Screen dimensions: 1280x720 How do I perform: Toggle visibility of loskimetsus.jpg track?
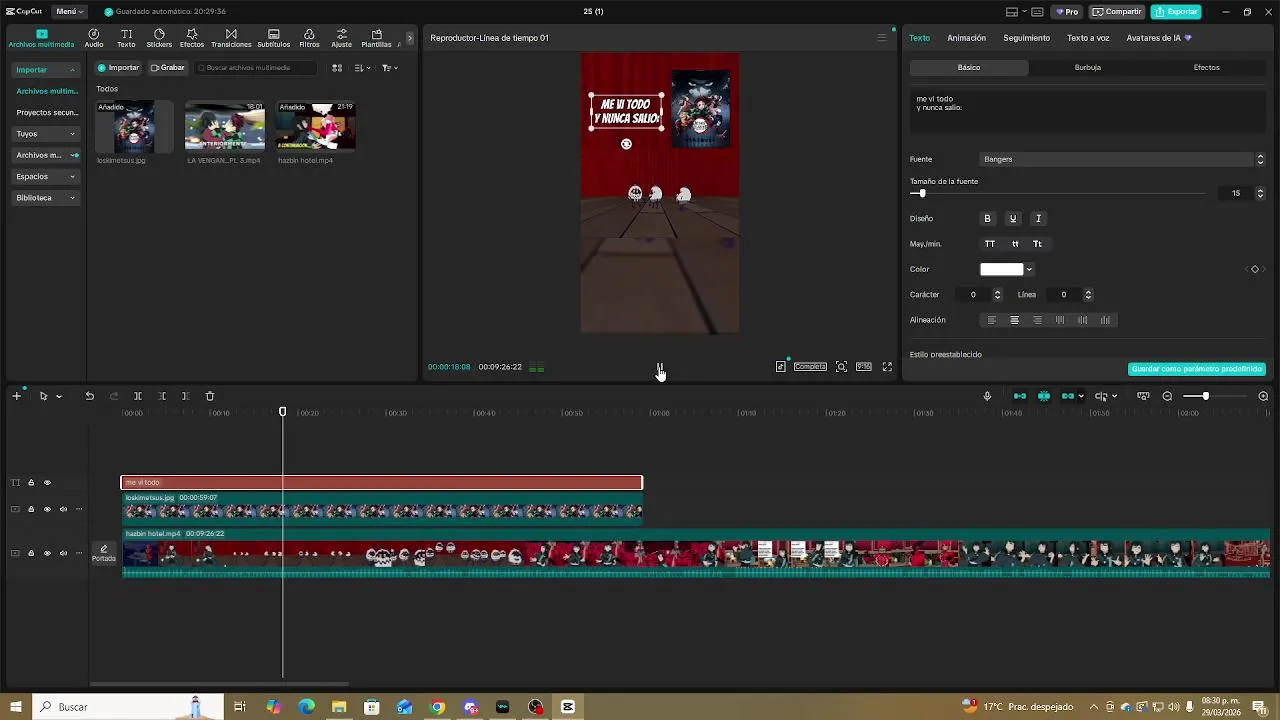tap(47, 509)
